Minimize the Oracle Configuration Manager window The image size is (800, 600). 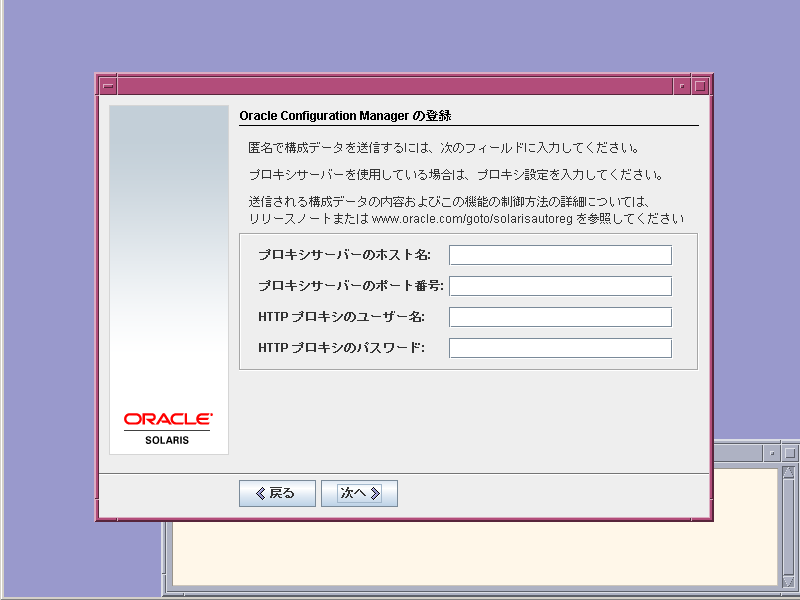[682, 86]
